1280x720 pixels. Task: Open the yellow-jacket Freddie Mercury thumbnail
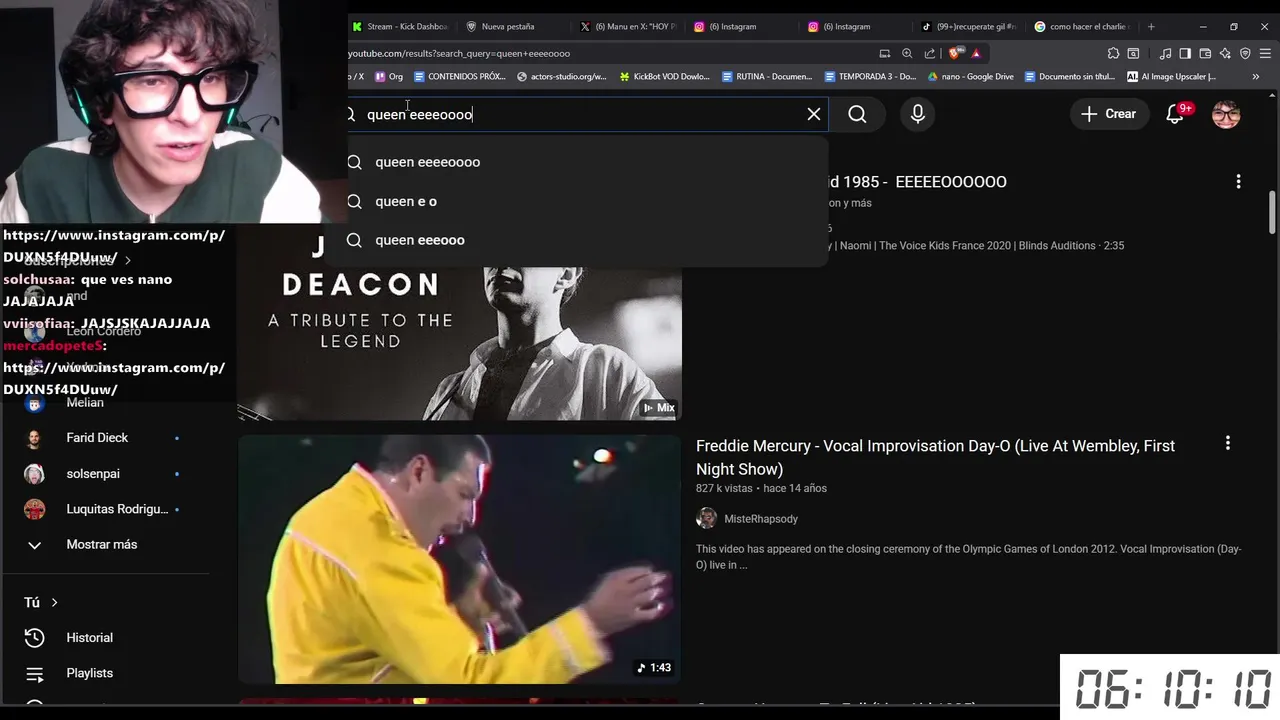(x=459, y=559)
